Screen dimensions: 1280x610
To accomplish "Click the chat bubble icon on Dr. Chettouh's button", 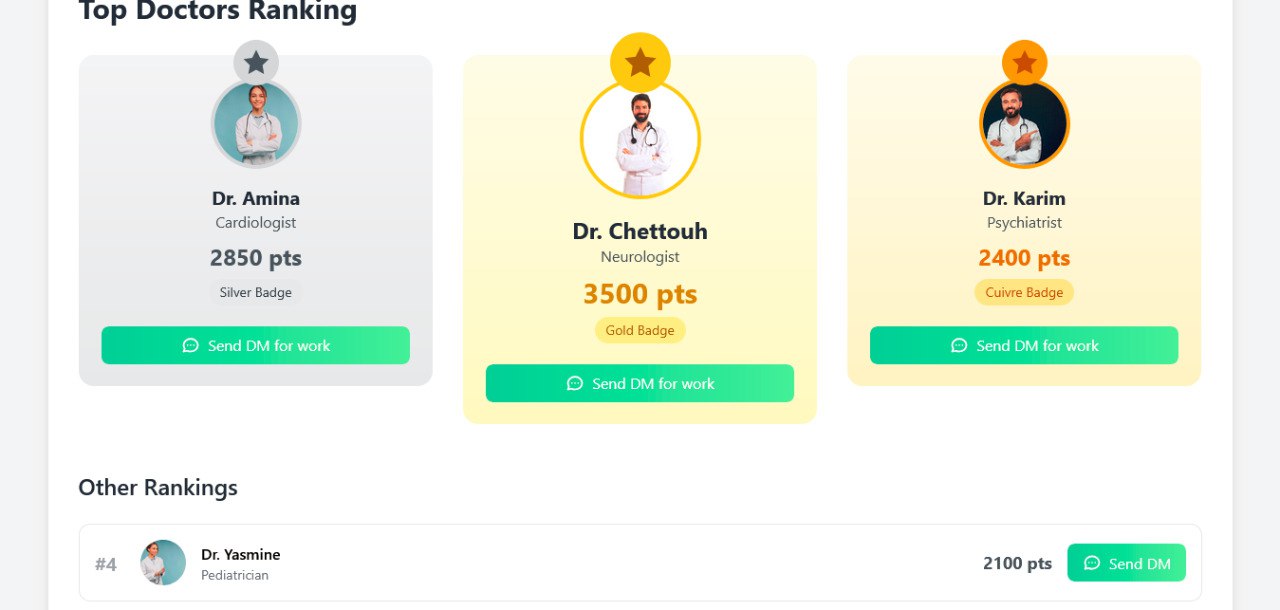I will (574, 383).
